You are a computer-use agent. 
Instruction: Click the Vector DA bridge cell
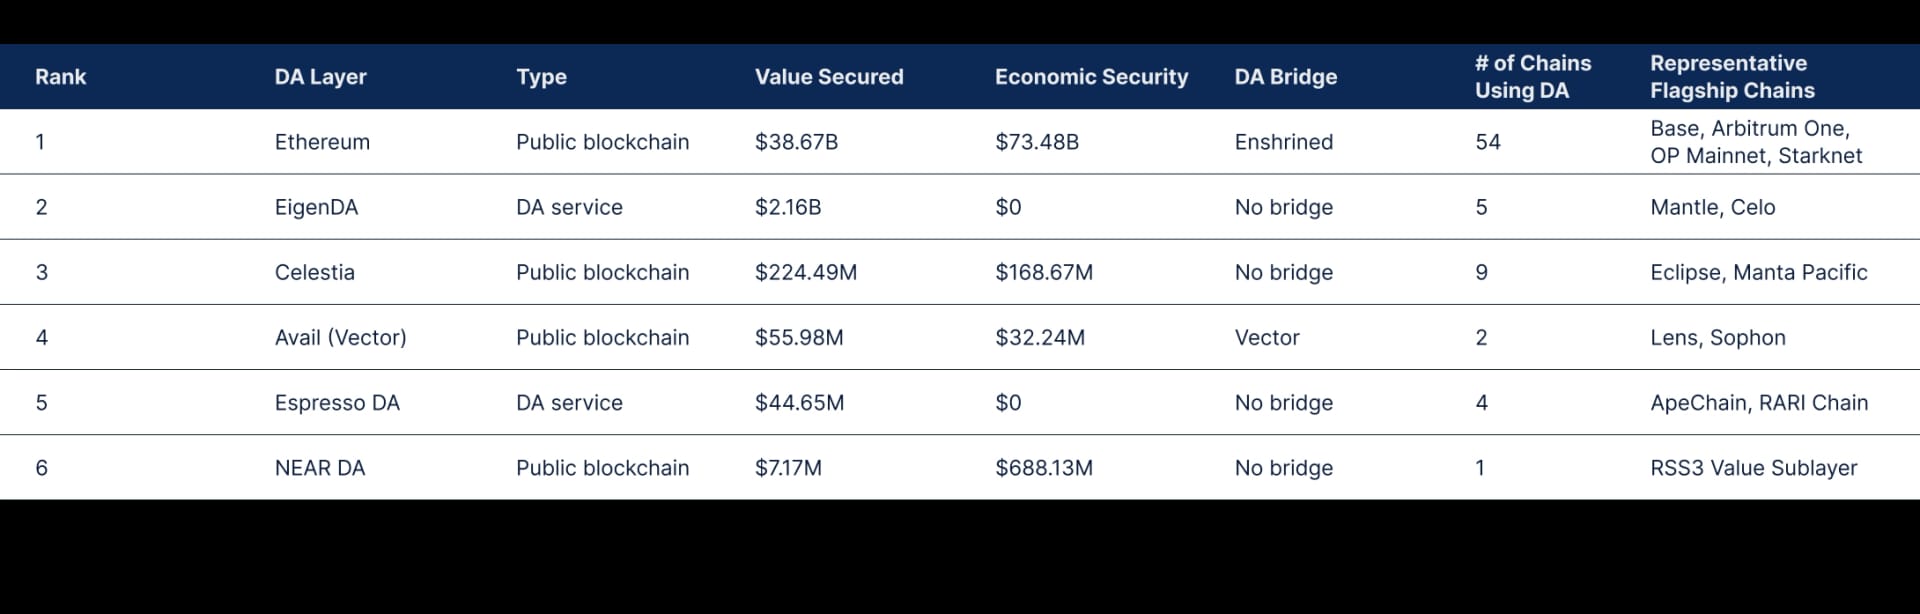click(x=1266, y=338)
